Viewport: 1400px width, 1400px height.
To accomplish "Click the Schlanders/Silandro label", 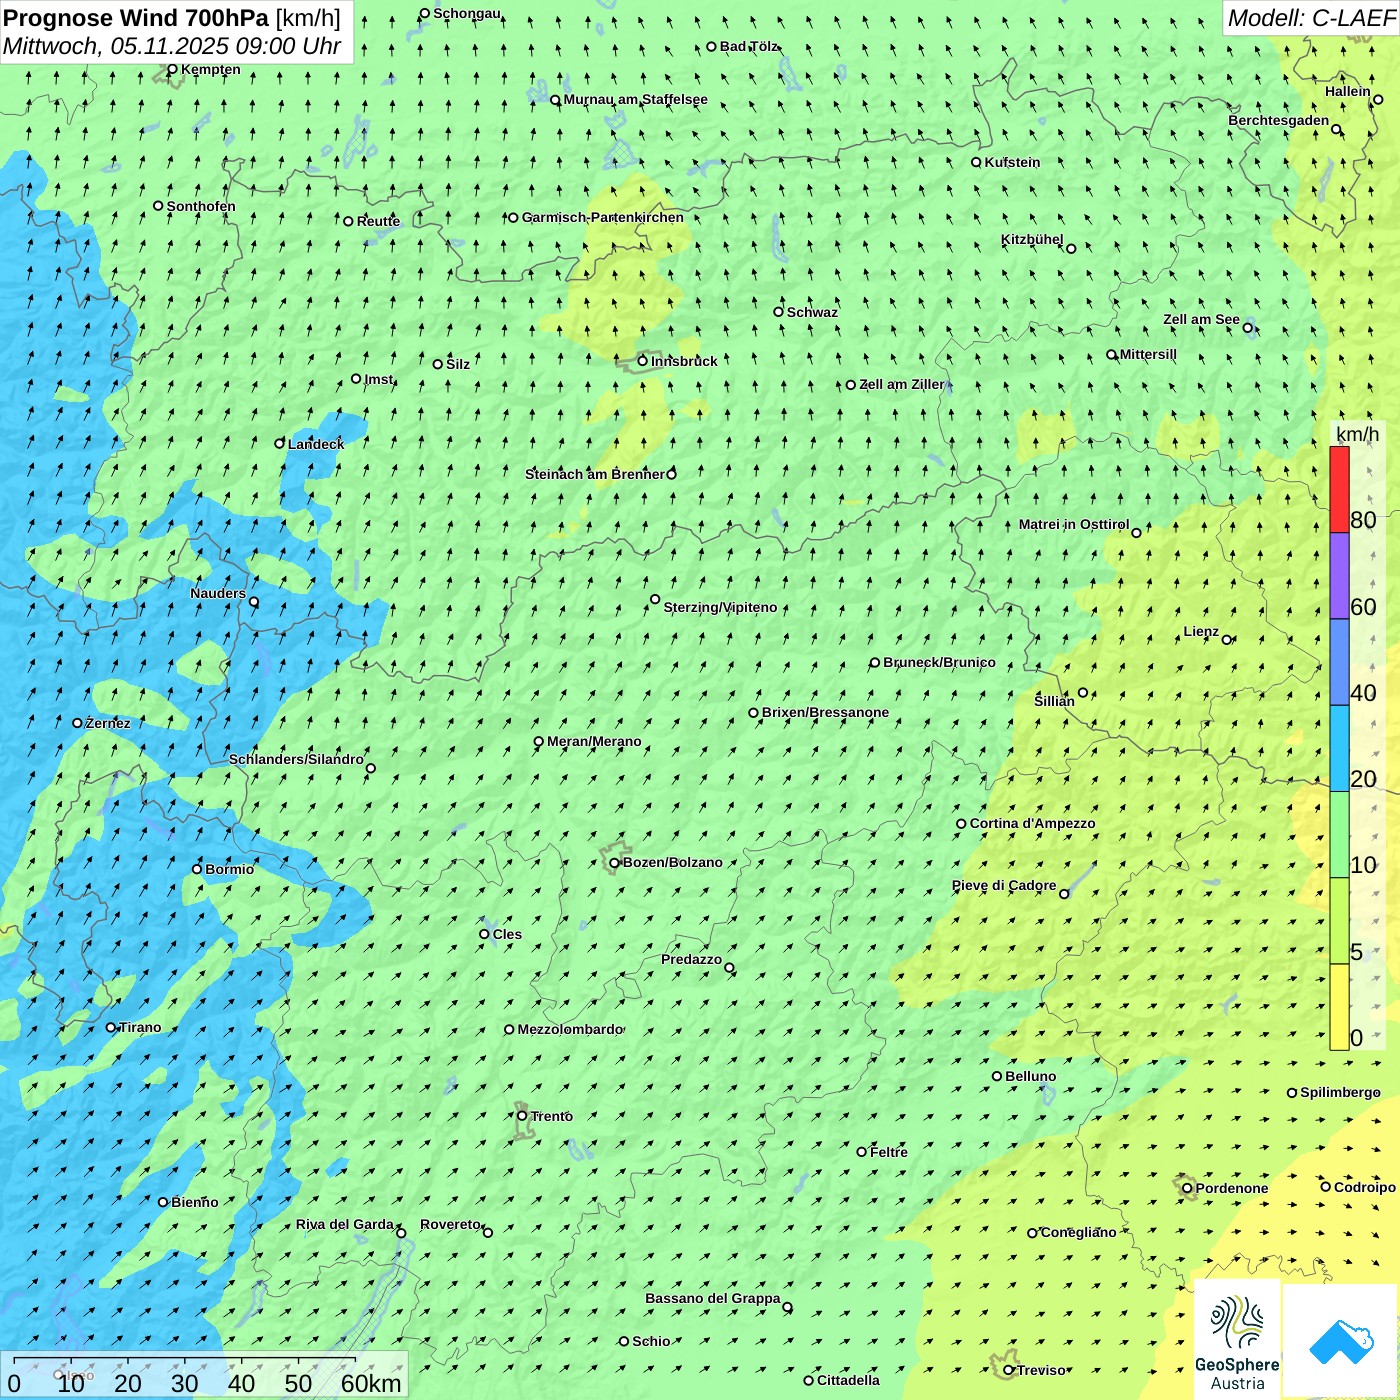I will coord(296,759).
